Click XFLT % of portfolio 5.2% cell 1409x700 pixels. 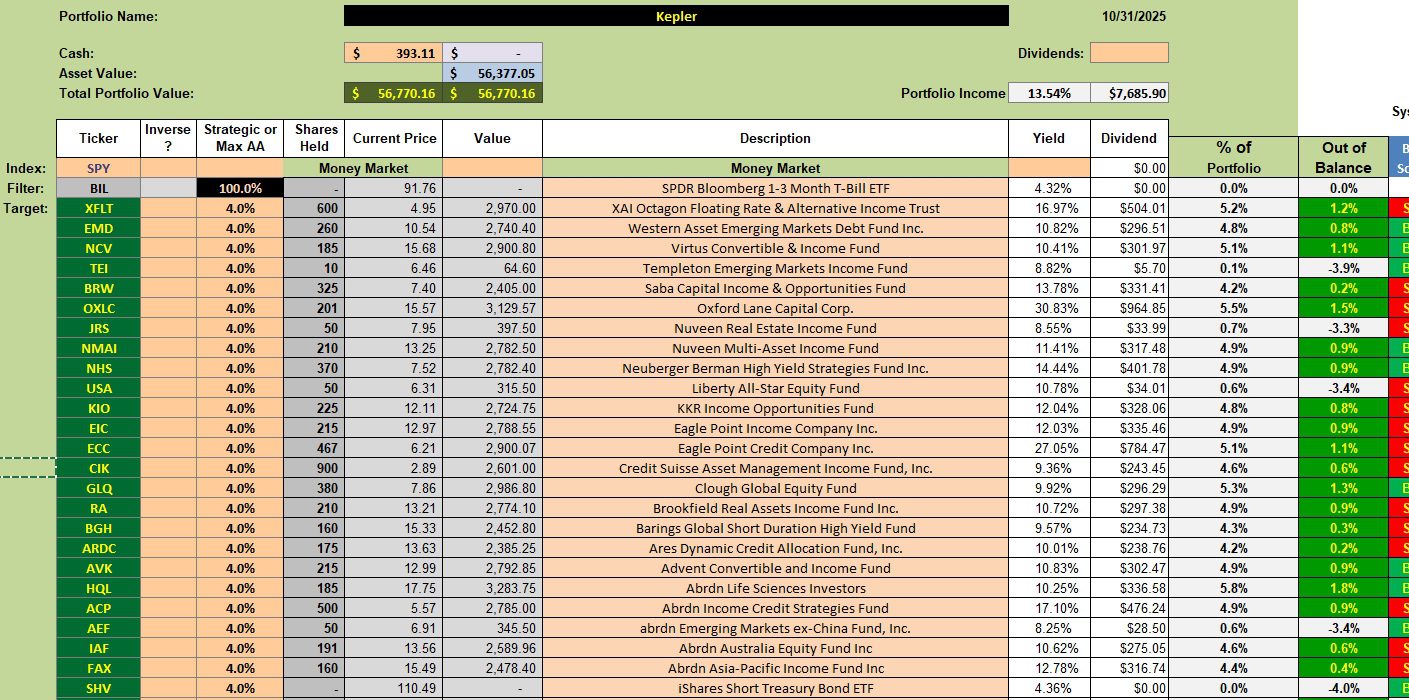tap(1233, 208)
